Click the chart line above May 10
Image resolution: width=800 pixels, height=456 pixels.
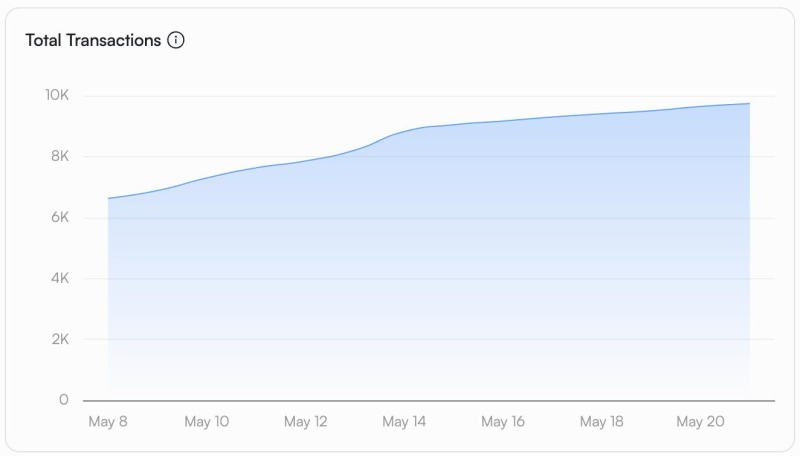(x=207, y=177)
